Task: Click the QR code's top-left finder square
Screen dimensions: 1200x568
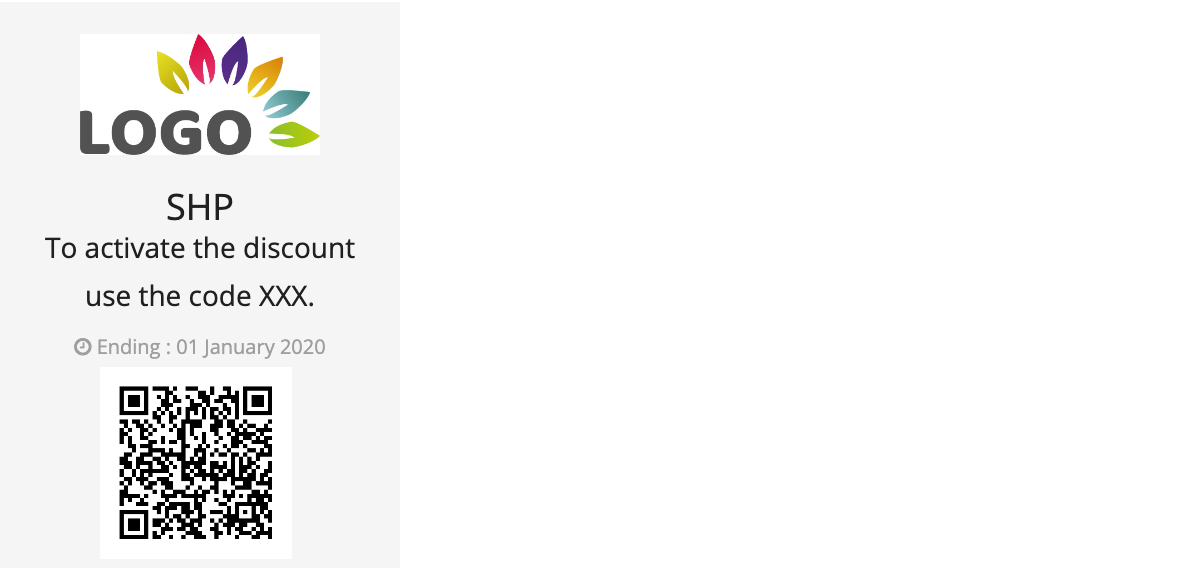Action: (x=134, y=401)
